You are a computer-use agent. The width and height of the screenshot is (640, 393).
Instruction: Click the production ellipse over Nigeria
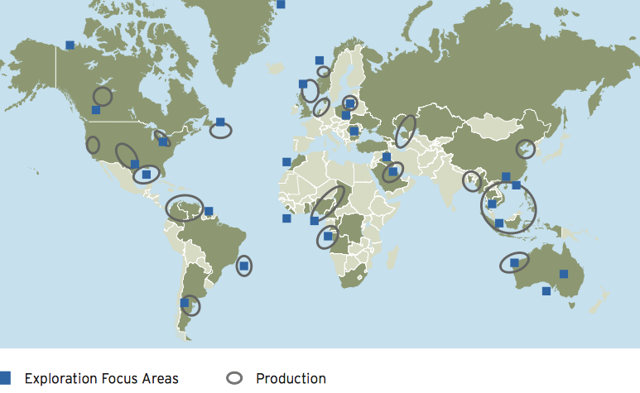click(327, 202)
